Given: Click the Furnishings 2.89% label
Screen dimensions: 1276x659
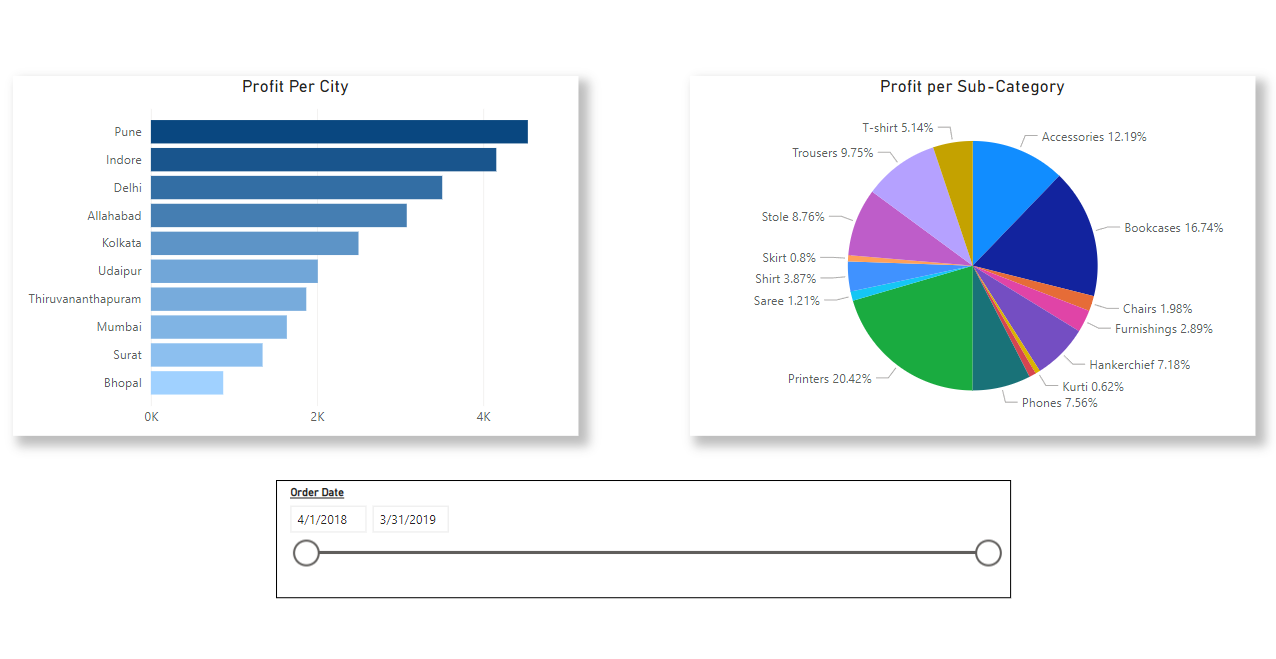Looking at the screenshot, I should [x=1165, y=328].
